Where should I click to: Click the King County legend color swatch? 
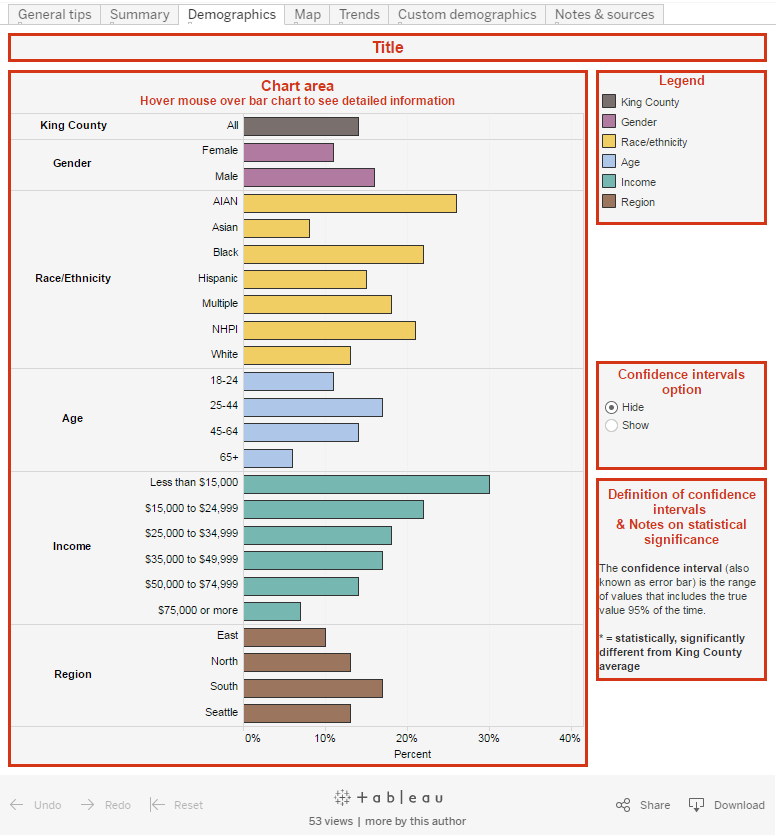609,102
